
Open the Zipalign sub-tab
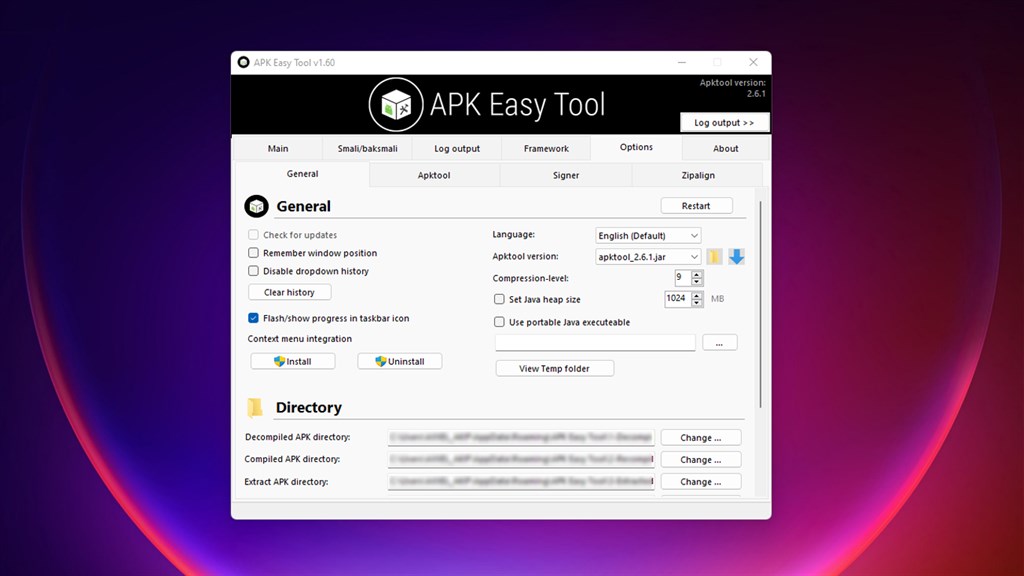coord(697,175)
